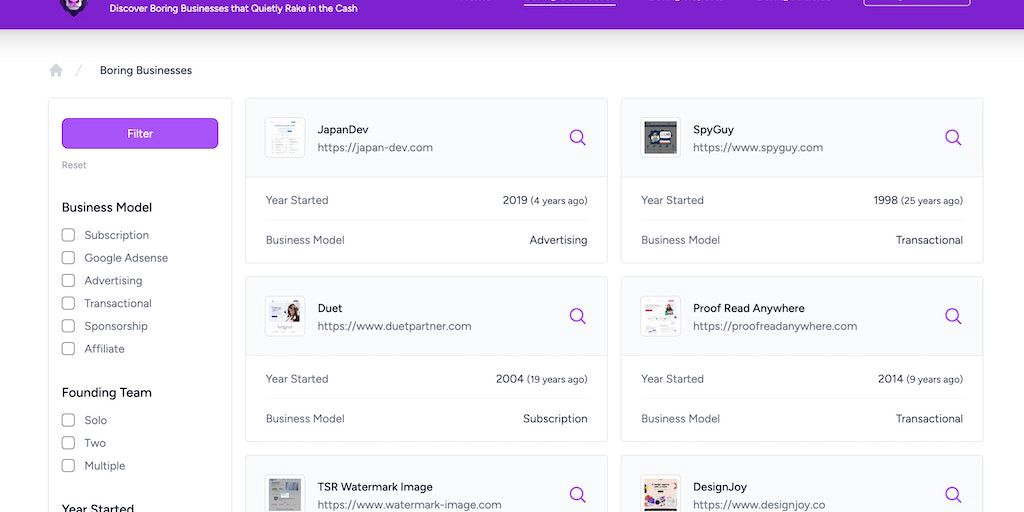This screenshot has height=512, width=1024.
Task: Open the DesignJoy magnifier icon
Action: [x=953, y=494]
